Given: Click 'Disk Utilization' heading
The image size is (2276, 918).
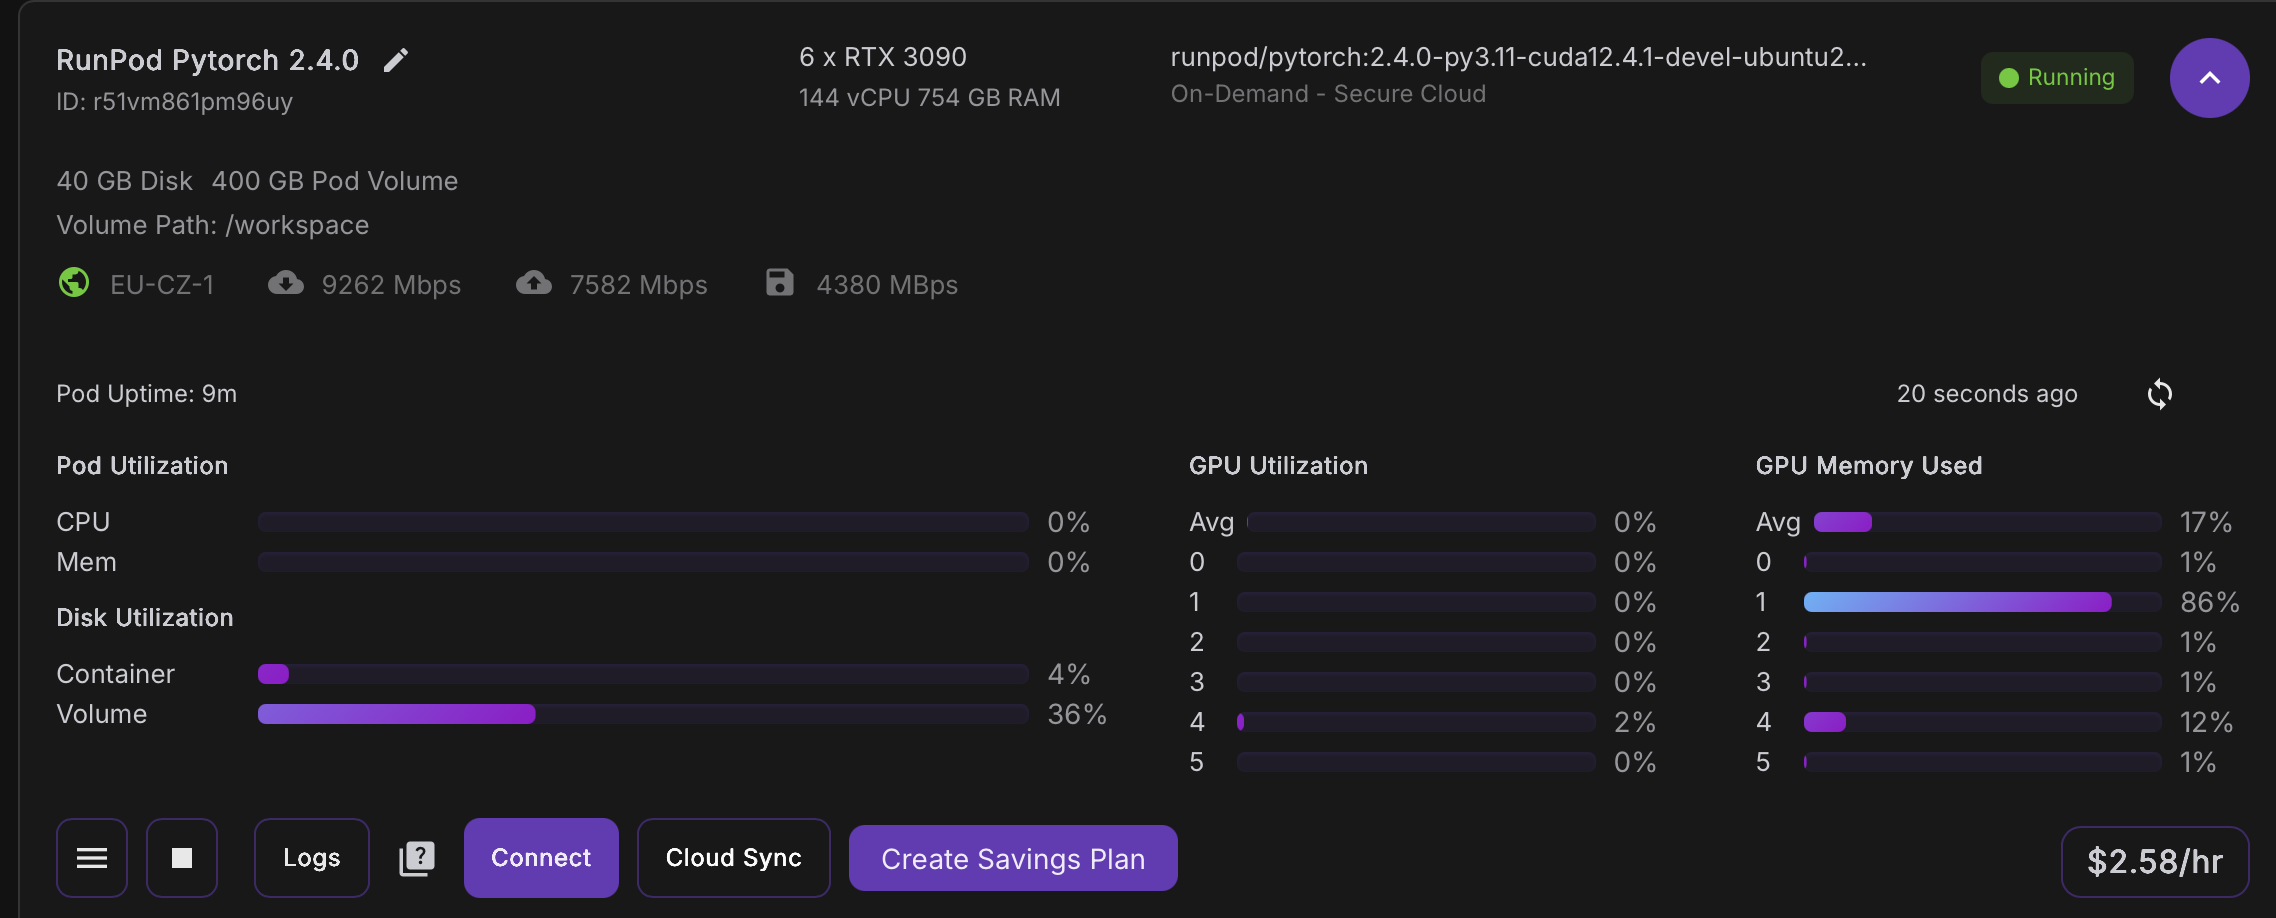Looking at the screenshot, I should click(x=145, y=618).
